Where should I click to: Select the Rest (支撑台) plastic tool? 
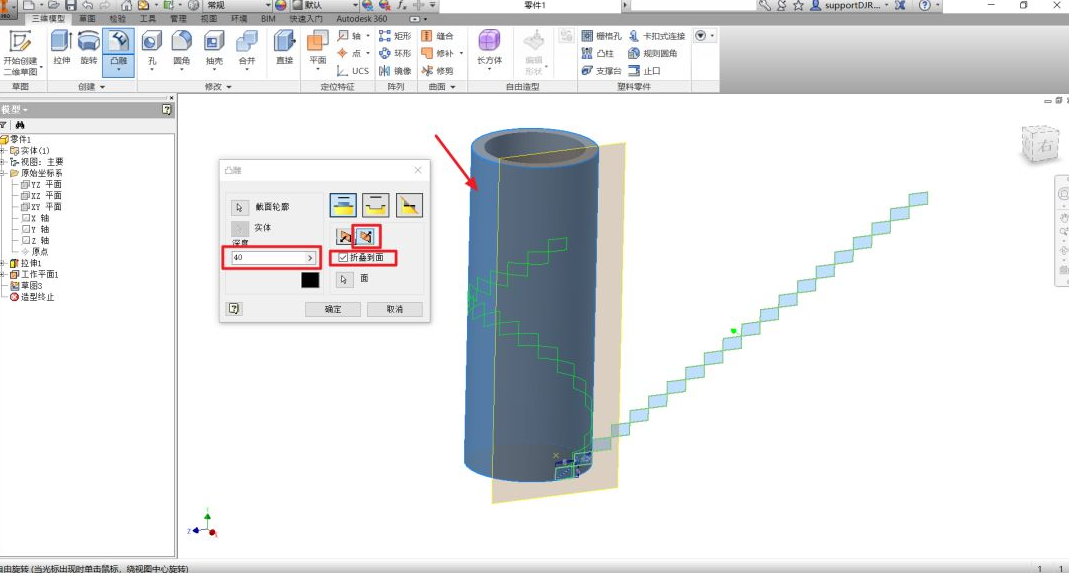[601, 71]
